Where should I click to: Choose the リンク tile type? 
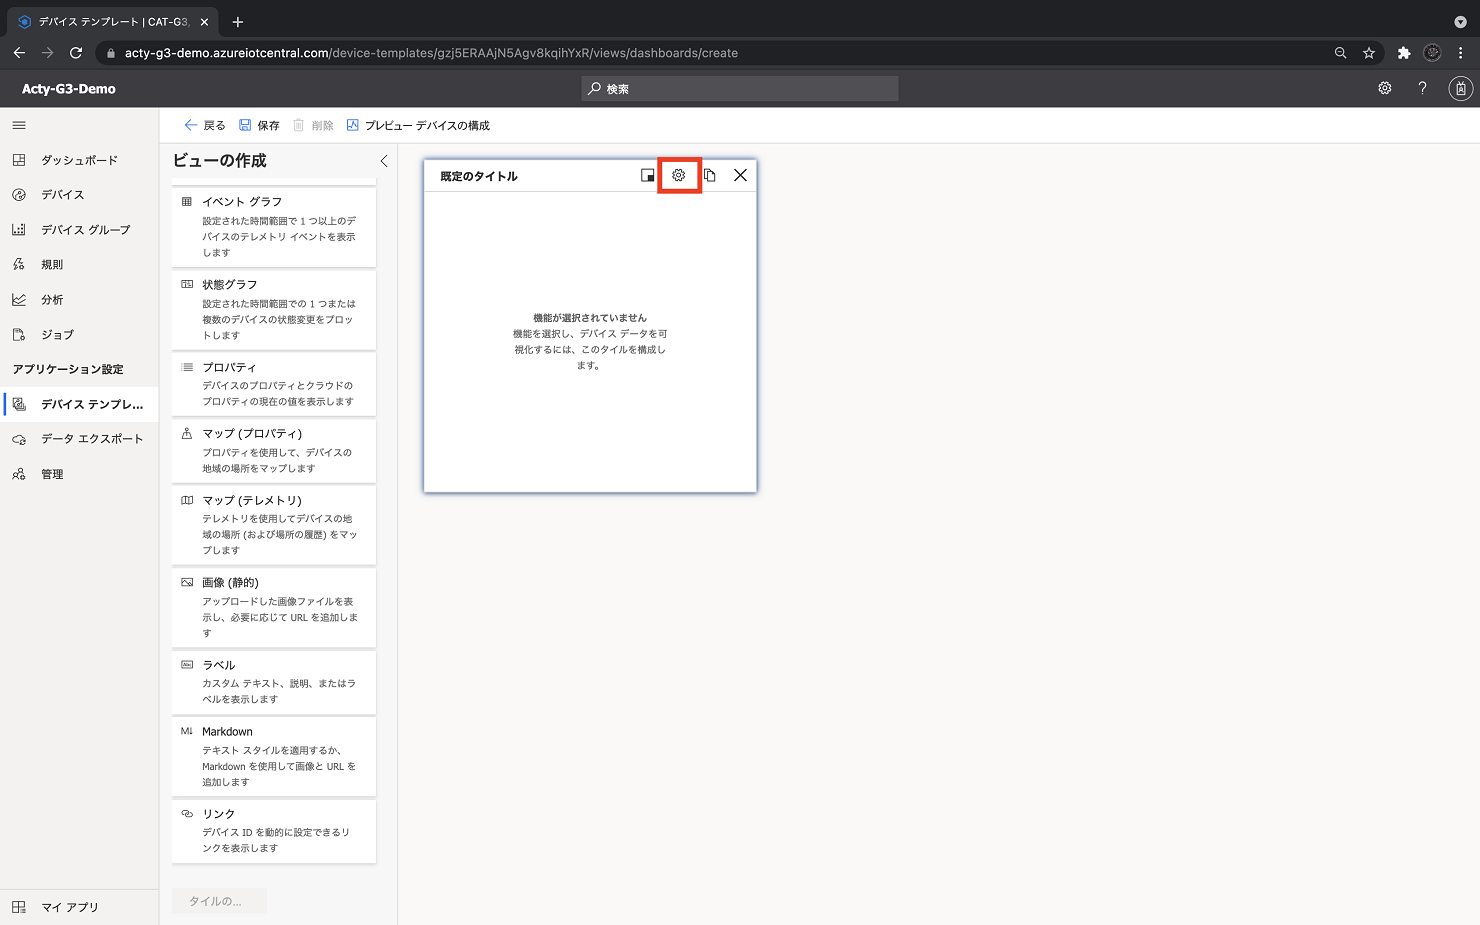point(274,830)
